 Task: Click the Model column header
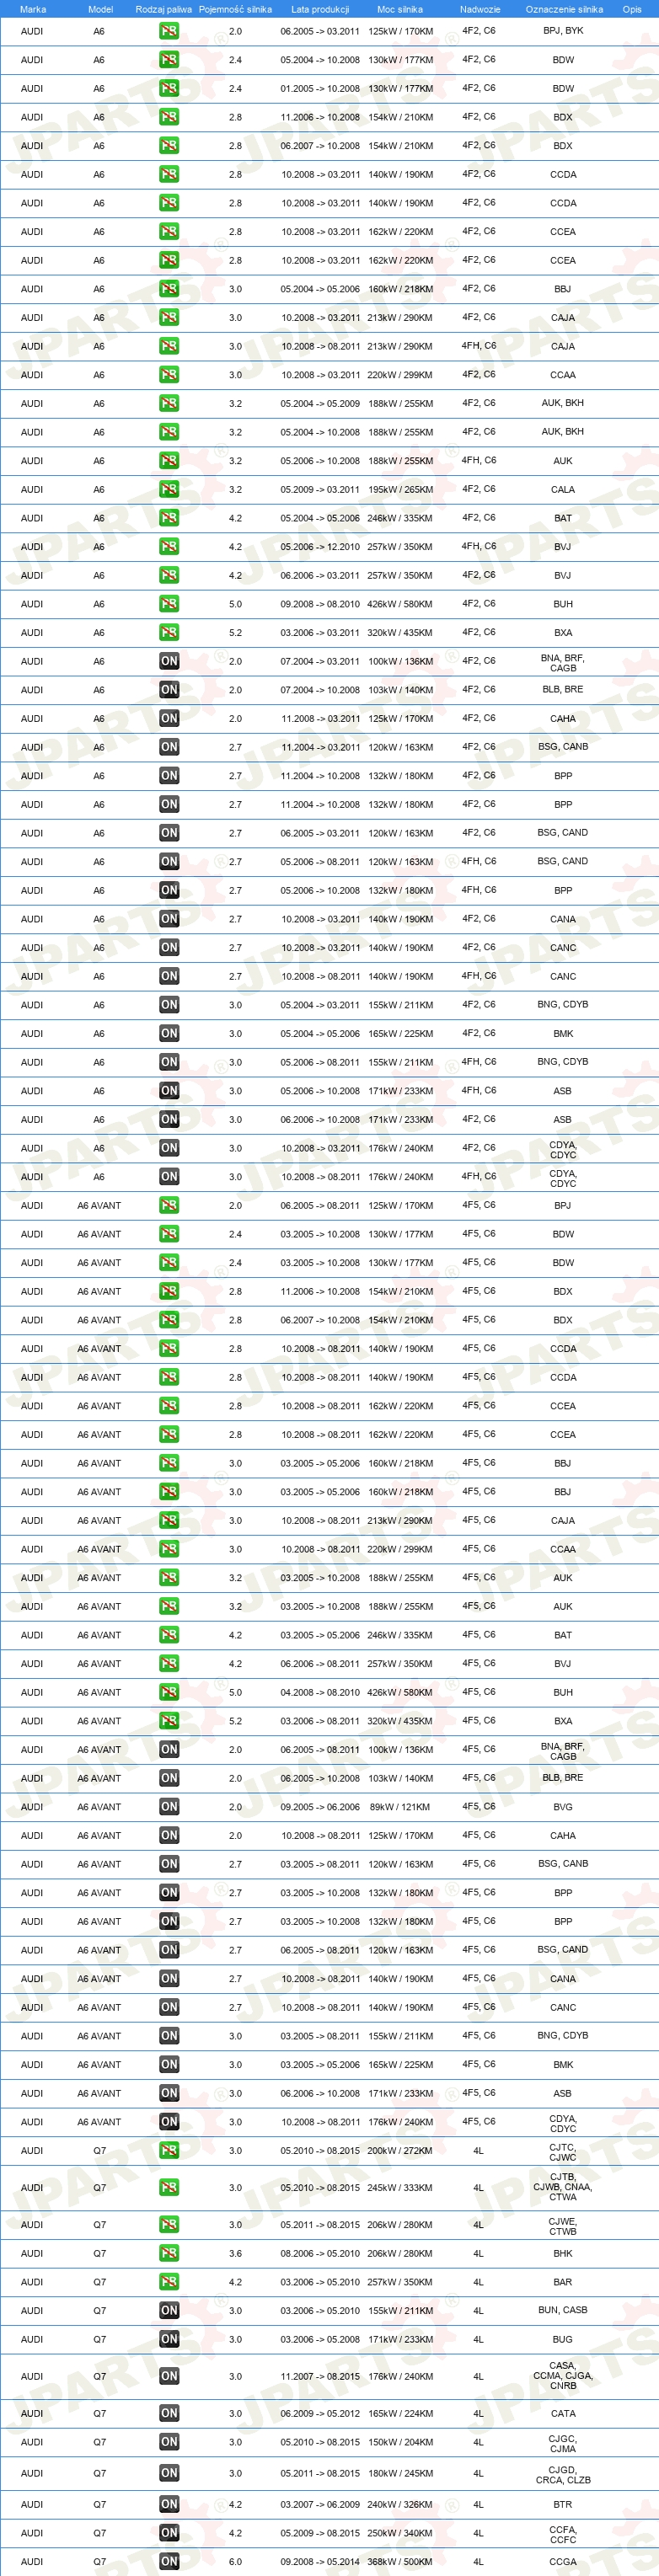100,9
